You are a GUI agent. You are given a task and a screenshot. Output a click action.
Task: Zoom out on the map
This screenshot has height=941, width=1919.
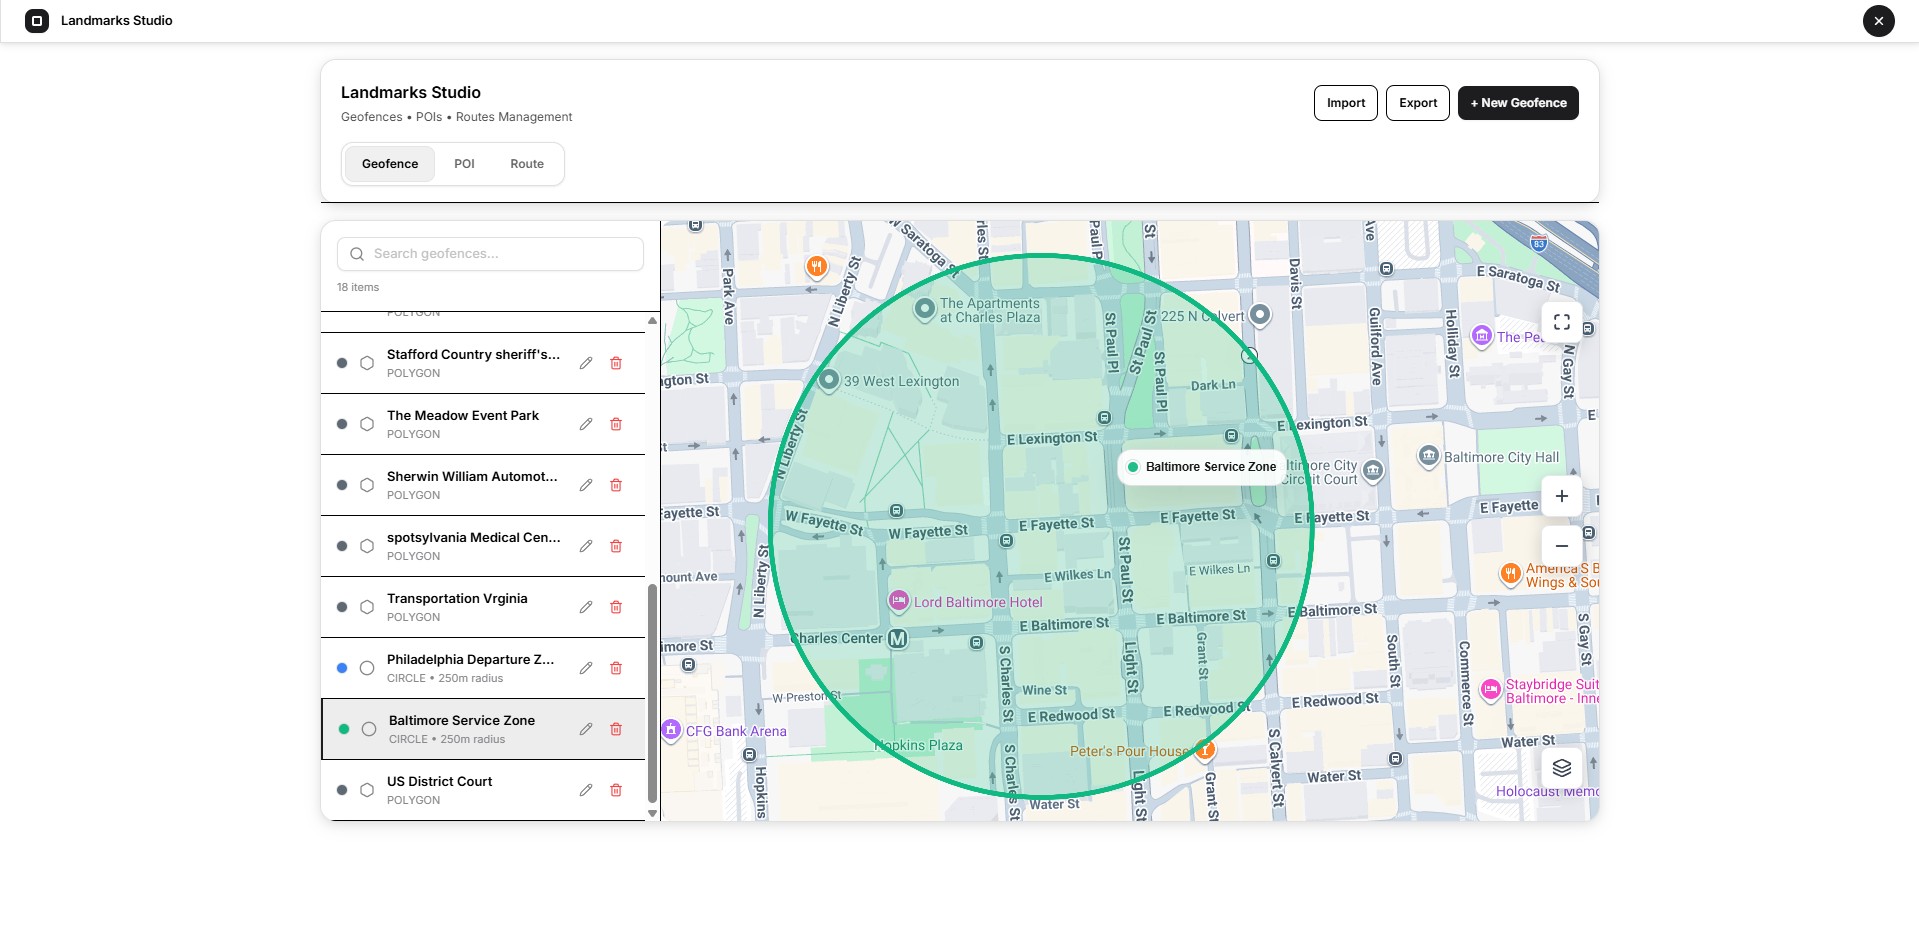[x=1562, y=546]
